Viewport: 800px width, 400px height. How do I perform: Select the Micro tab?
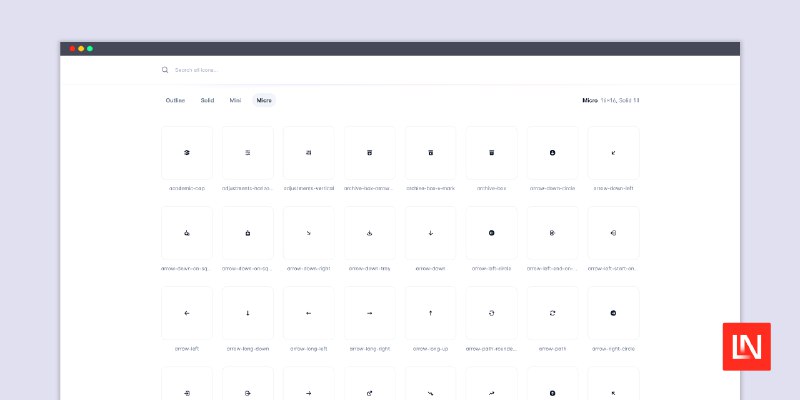[264, 101]
